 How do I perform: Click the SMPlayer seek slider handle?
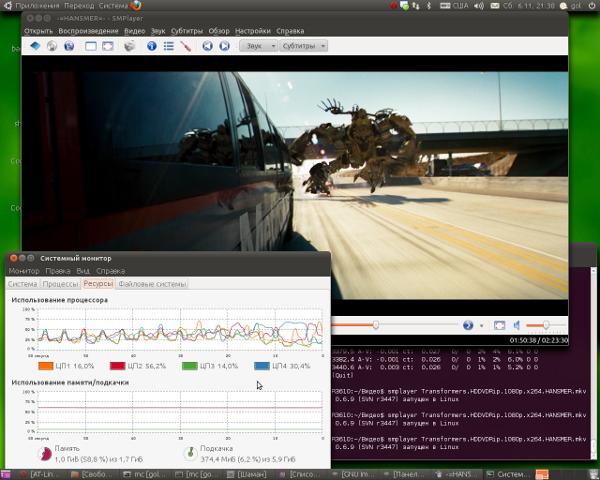376,325
